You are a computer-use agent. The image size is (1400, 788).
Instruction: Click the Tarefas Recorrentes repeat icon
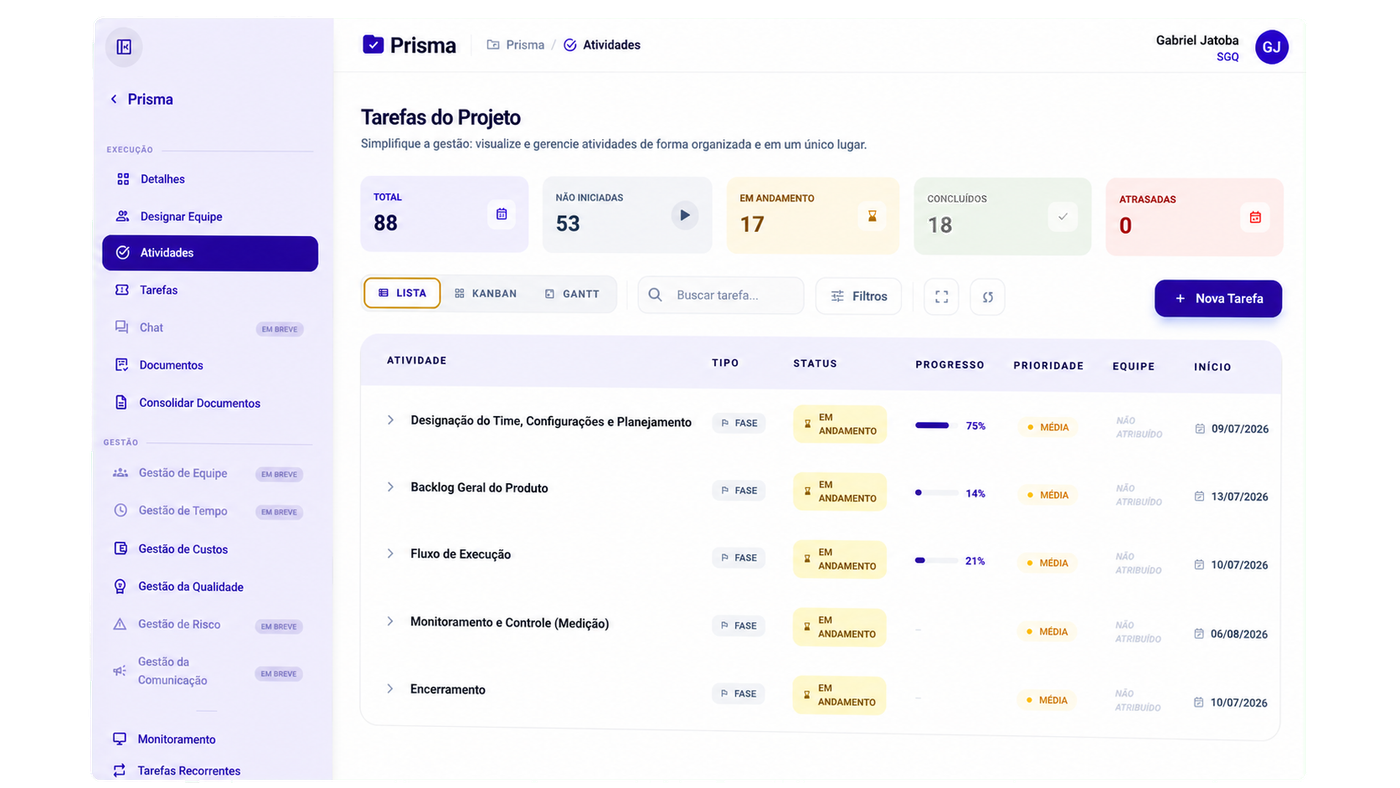pyautogui.click(x=120, y=771)
